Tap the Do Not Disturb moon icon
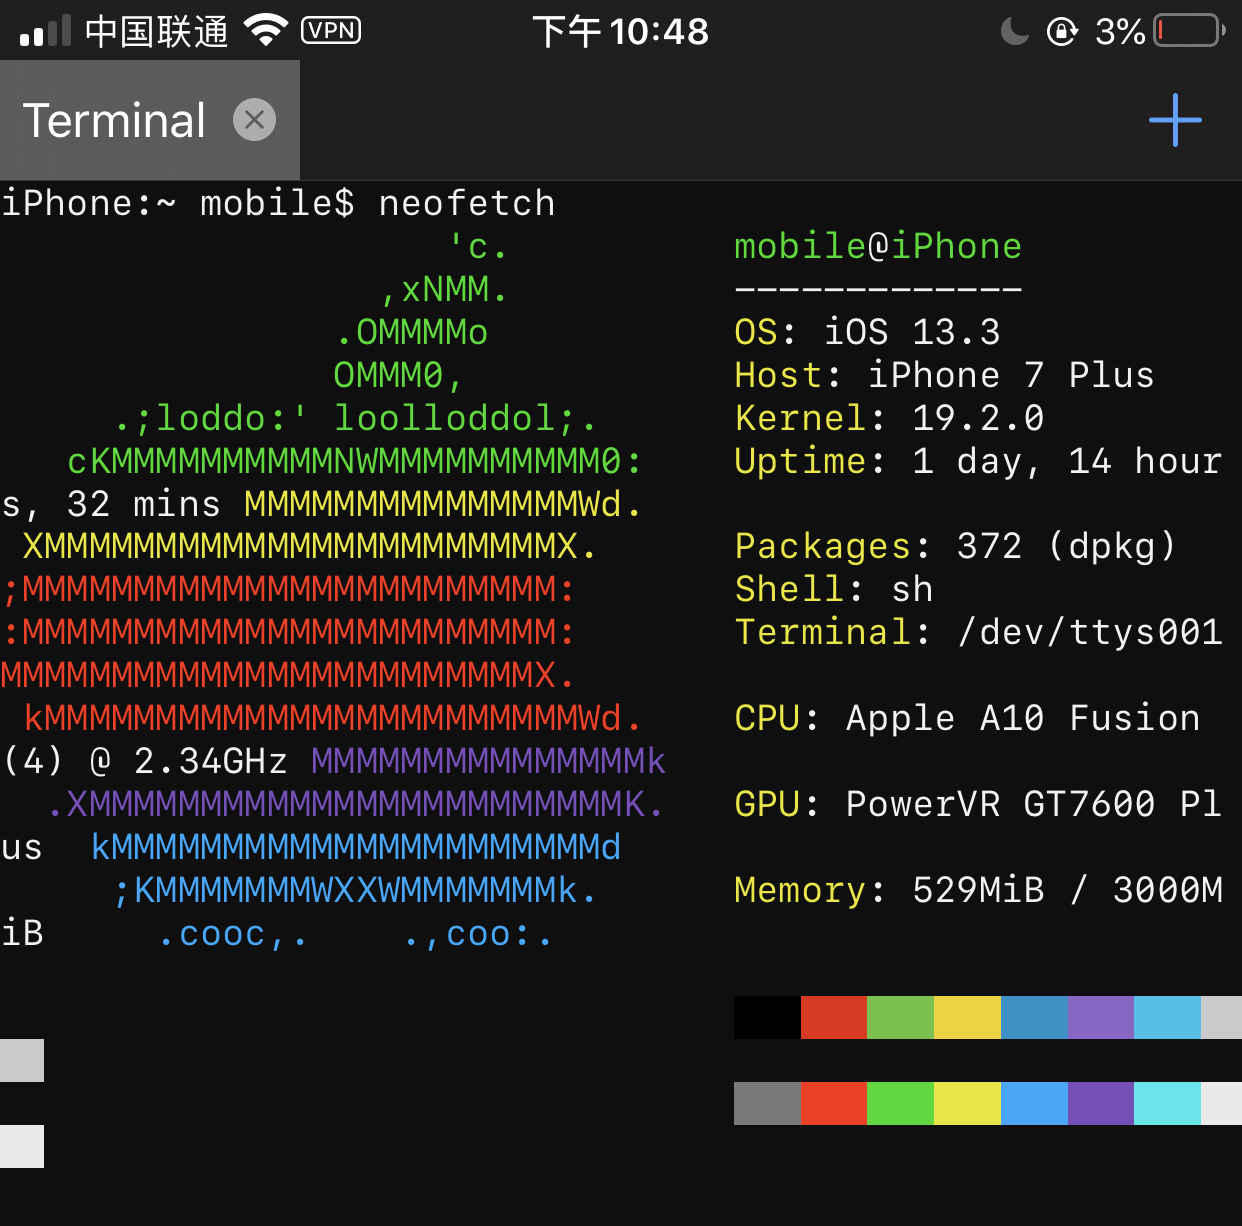This screenshot has width=1242, height=1226. click(1014, 31)
